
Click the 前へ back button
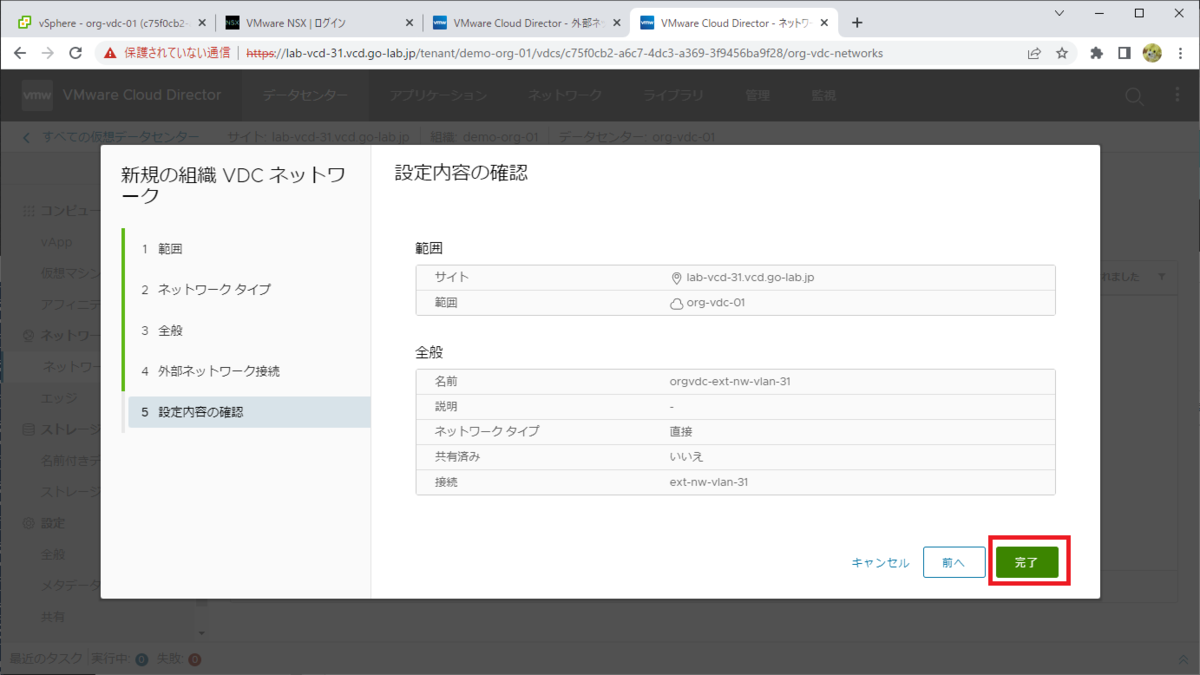pyautogui.click(x=954, y=563)
